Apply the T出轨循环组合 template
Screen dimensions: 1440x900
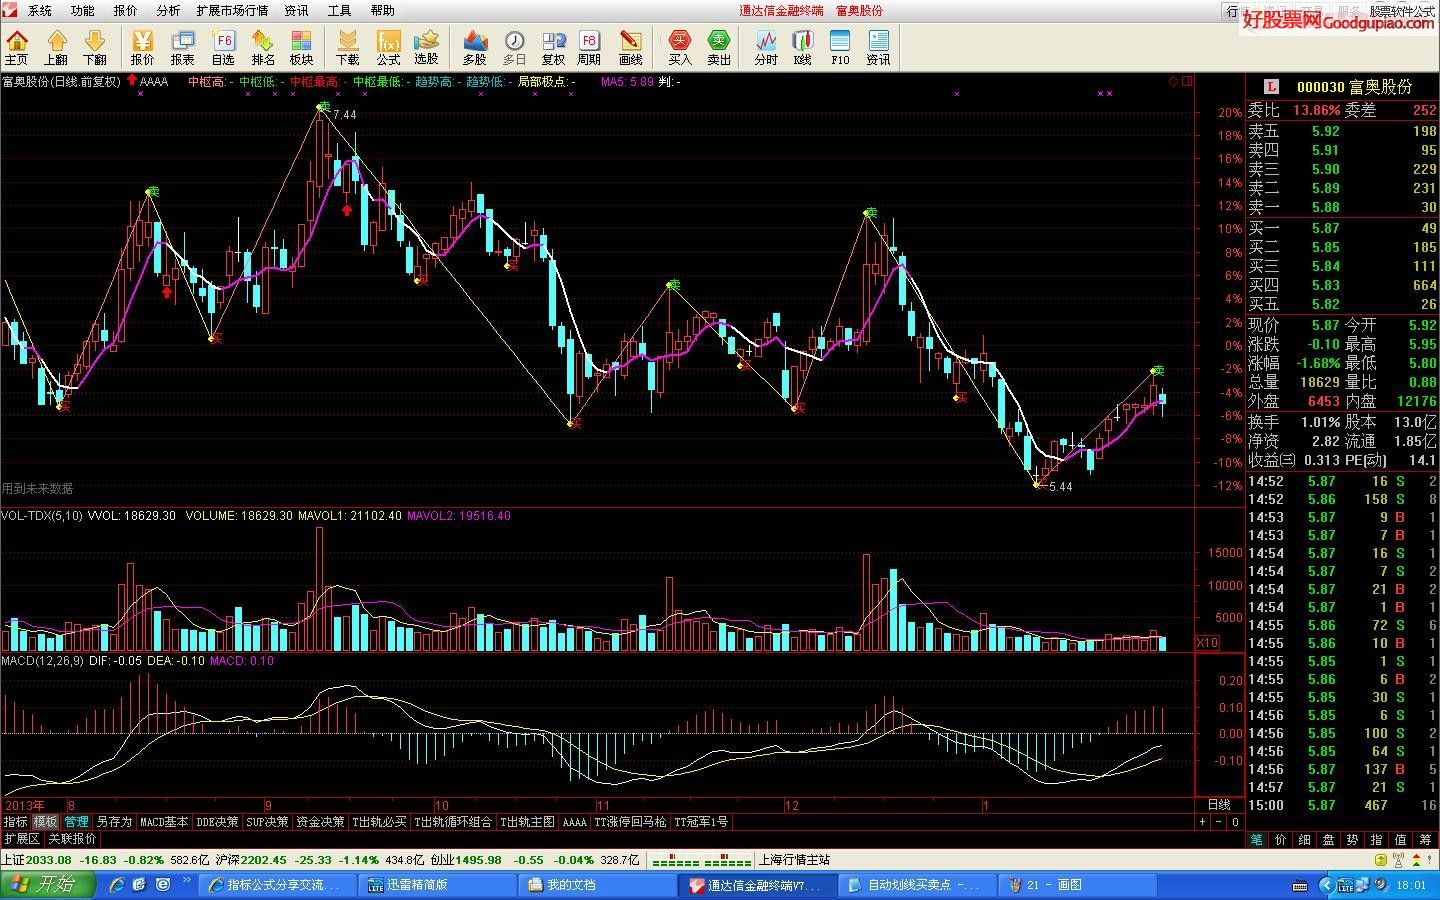(453, 822)
